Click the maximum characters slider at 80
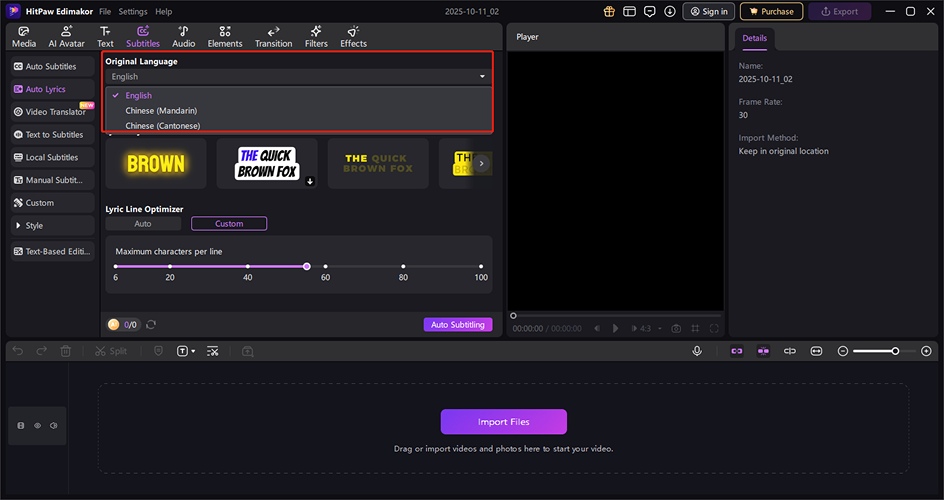 (403, 267)
